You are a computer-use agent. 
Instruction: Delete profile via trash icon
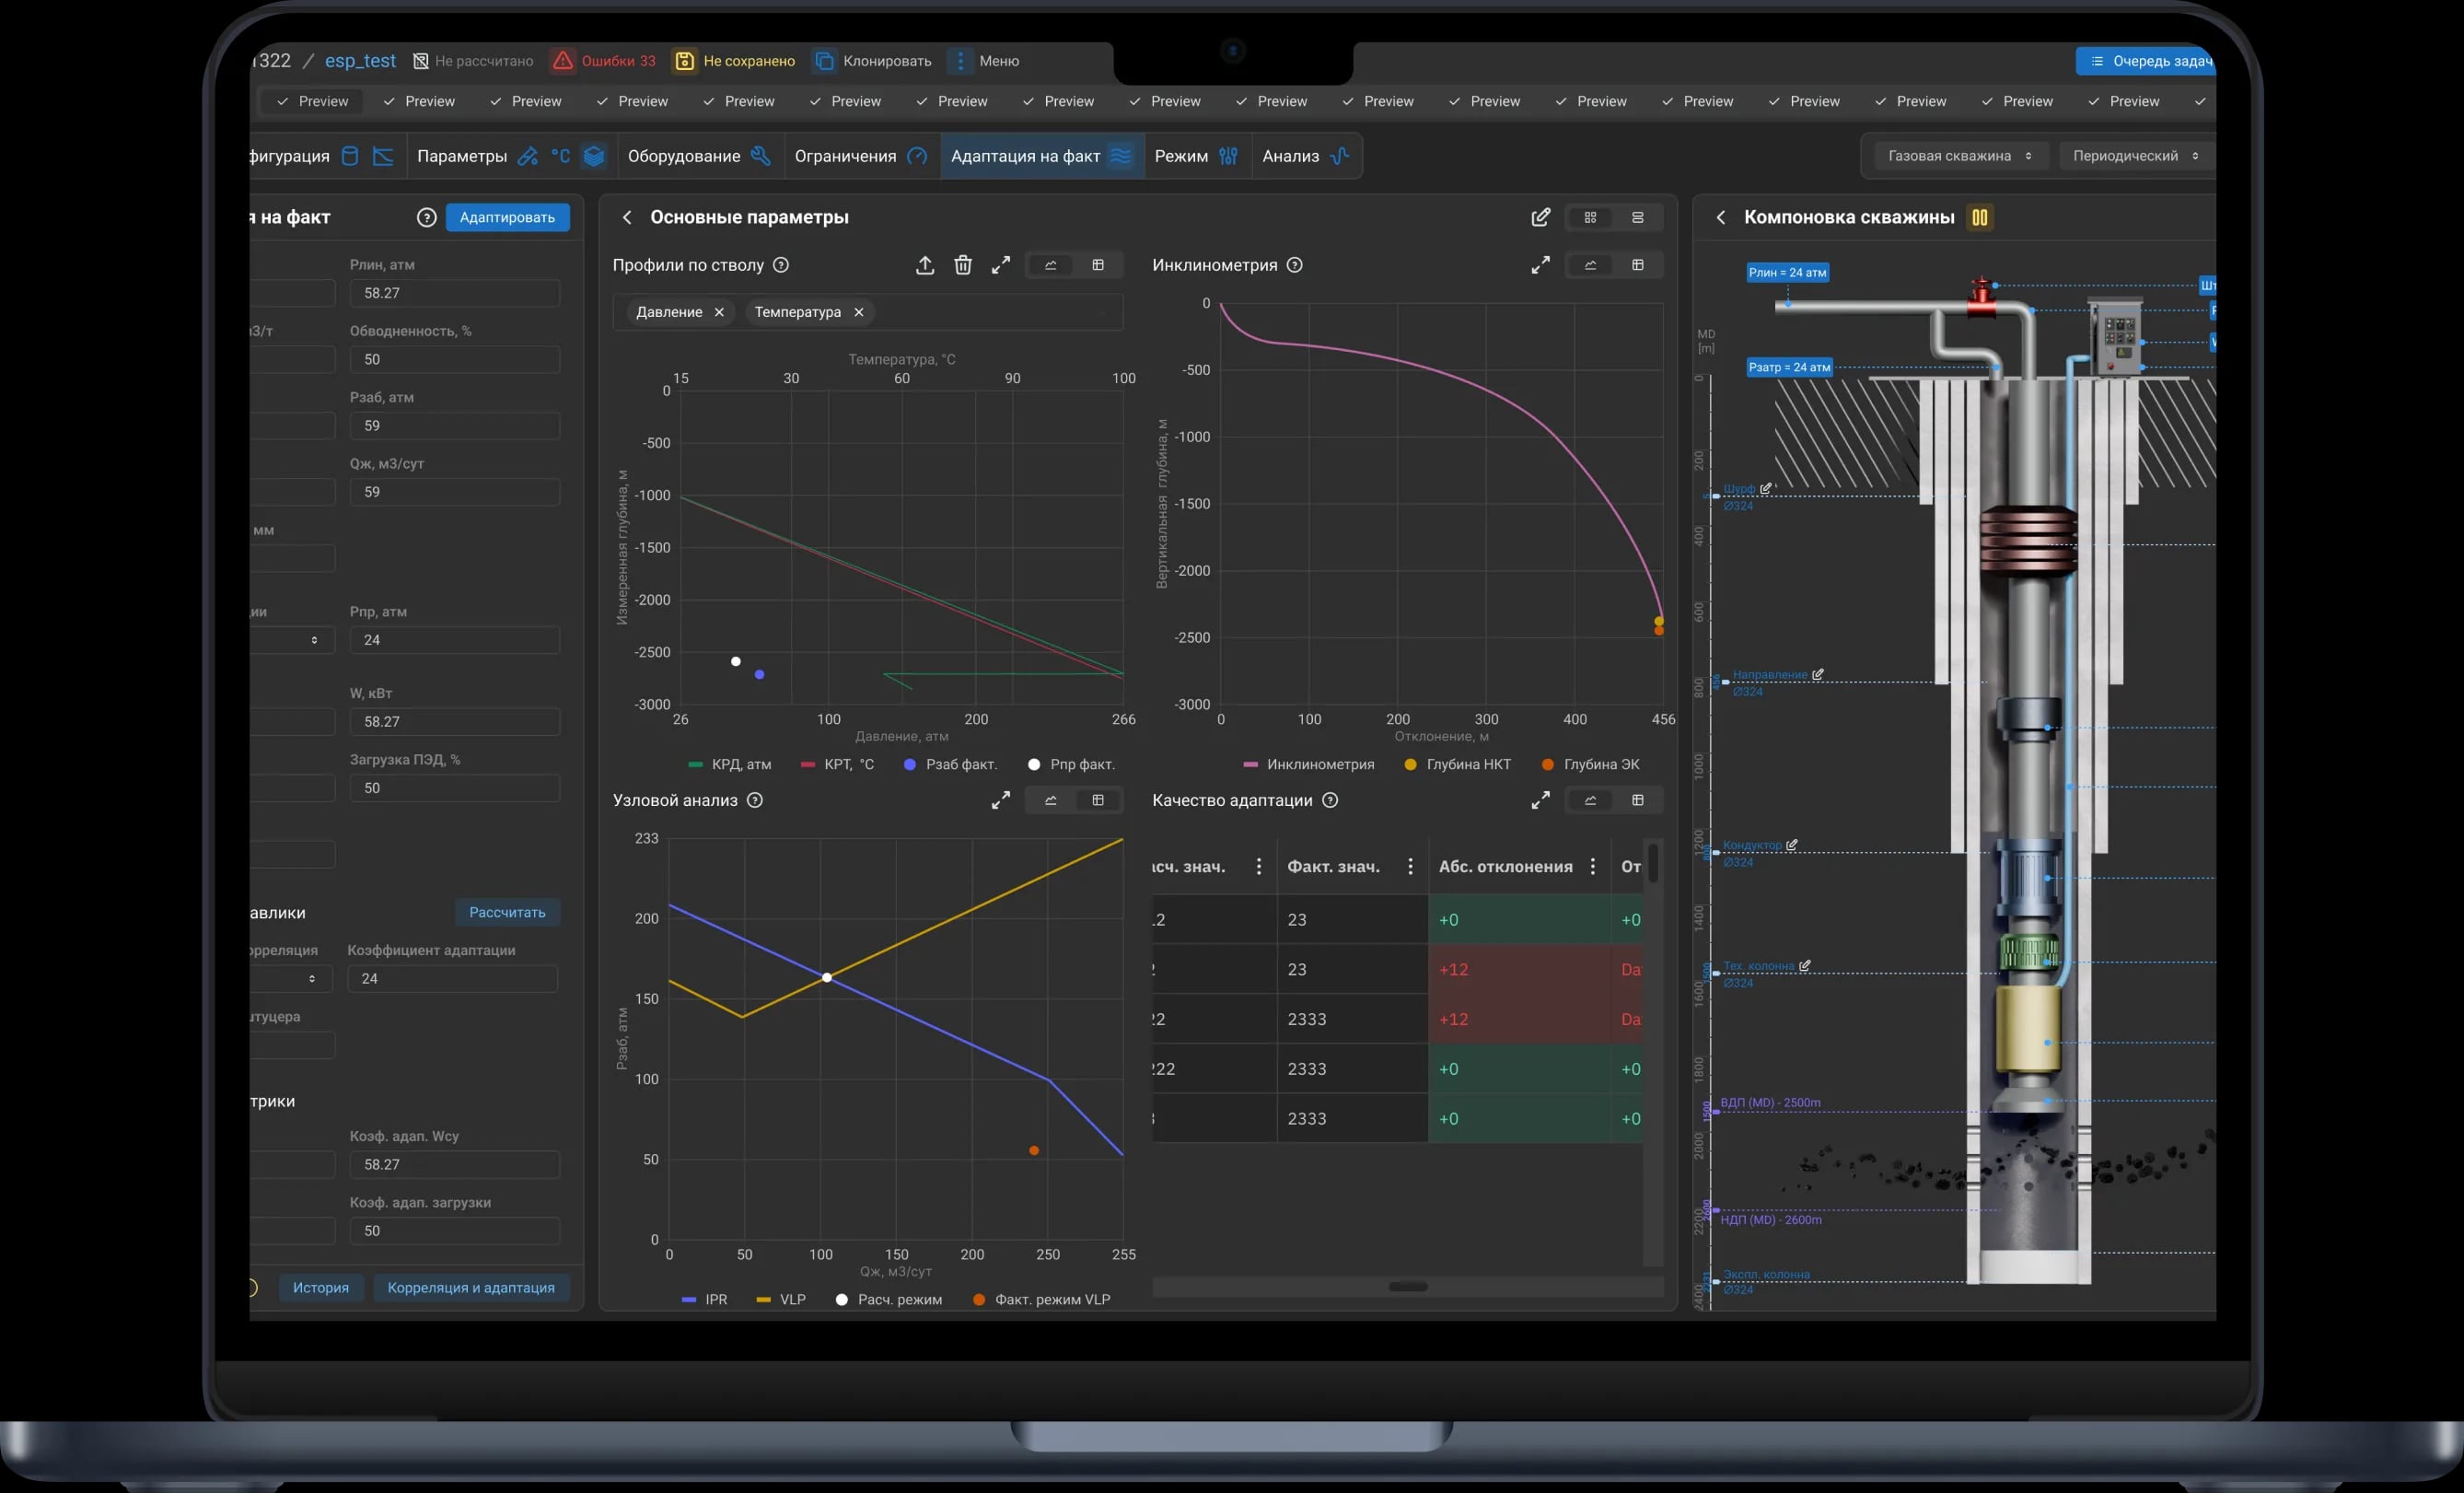963,265
